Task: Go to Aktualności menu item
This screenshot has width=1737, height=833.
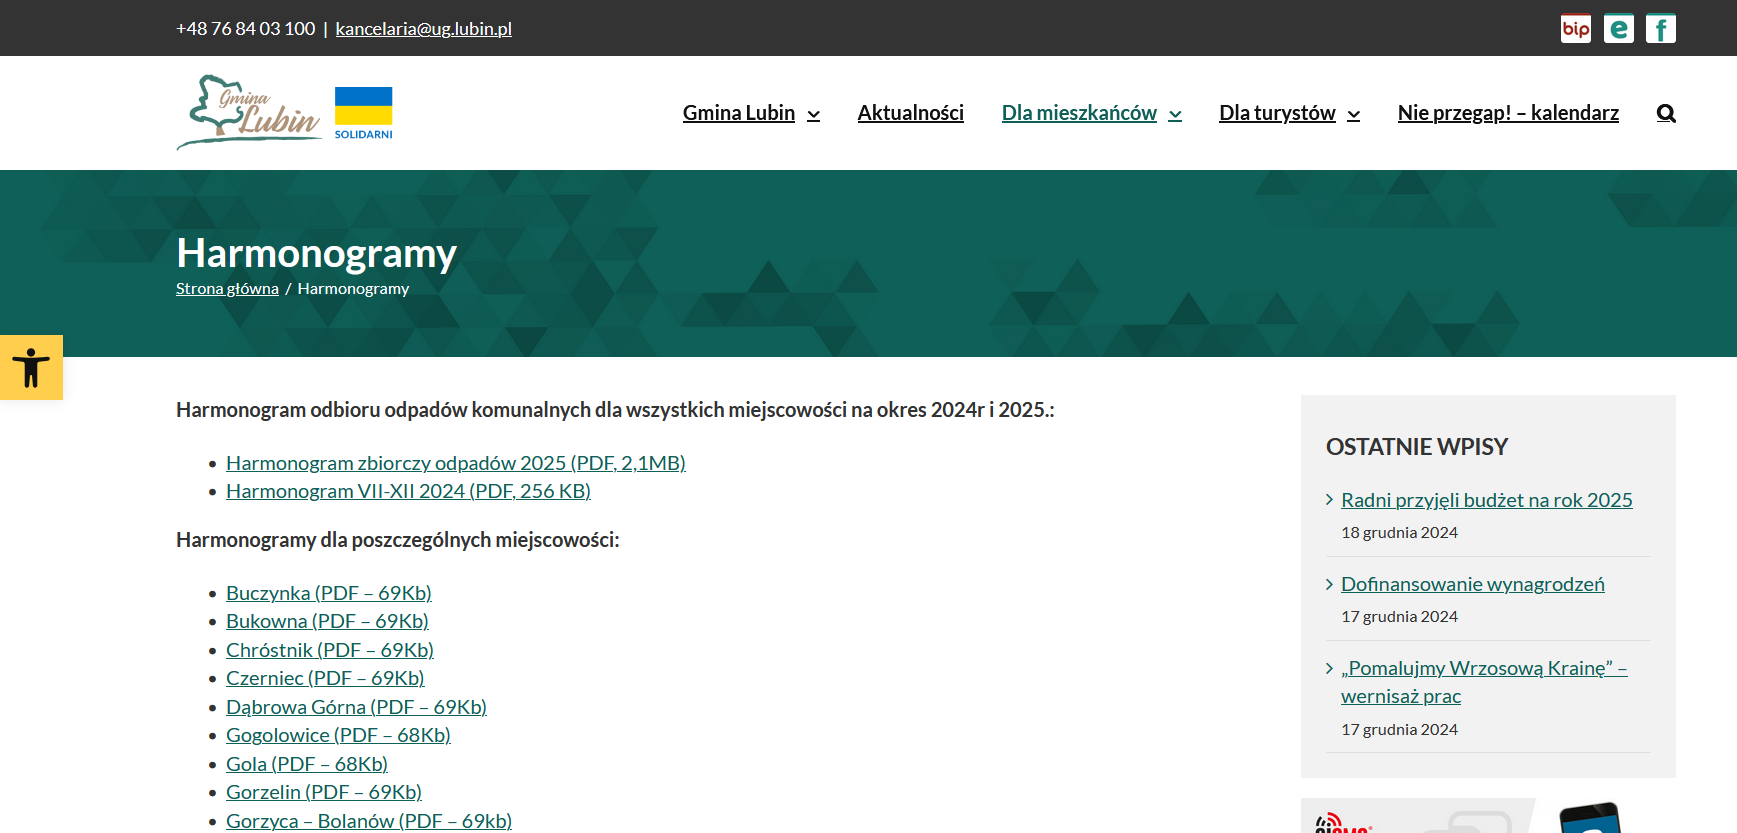Action: (910, 113)
